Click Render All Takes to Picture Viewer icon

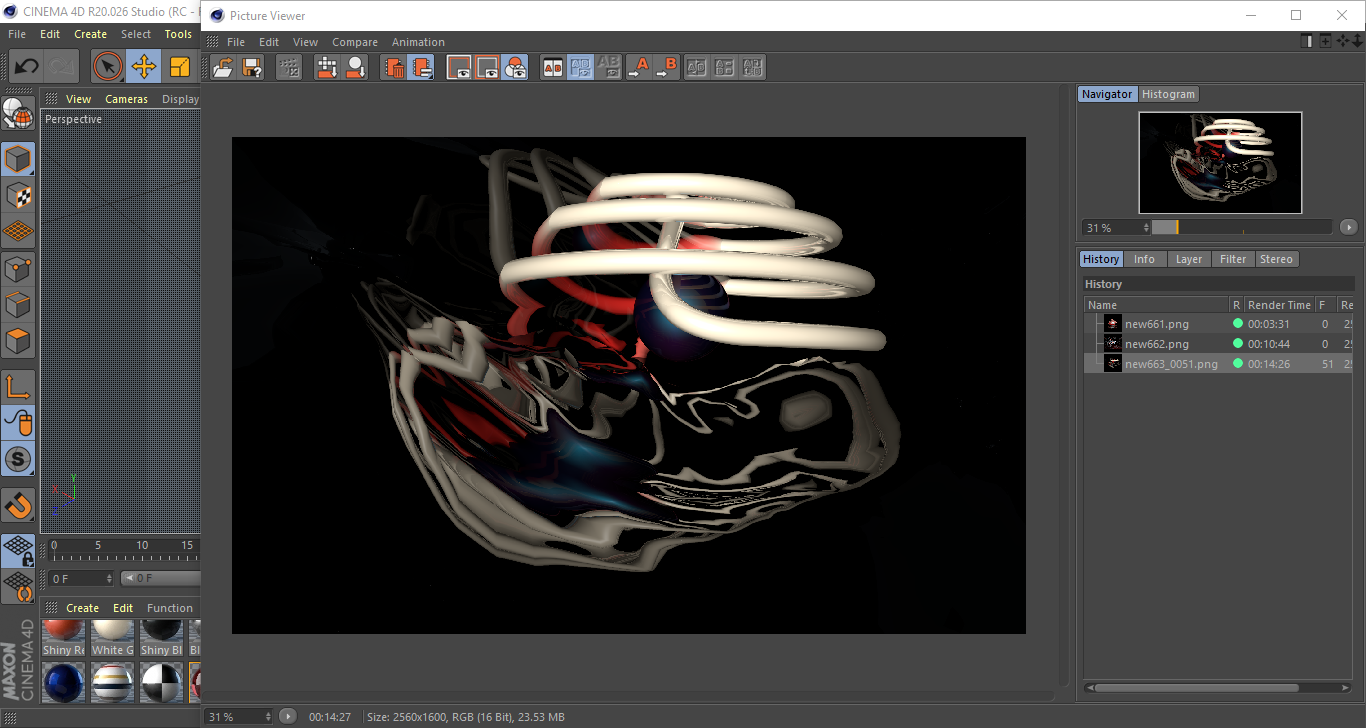[327, 67]
